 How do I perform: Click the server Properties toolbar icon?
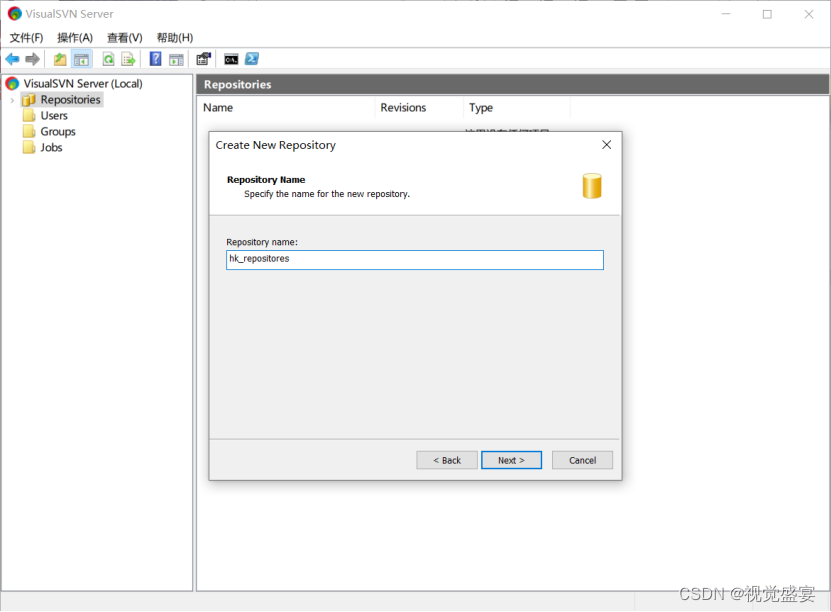point(204,59)
